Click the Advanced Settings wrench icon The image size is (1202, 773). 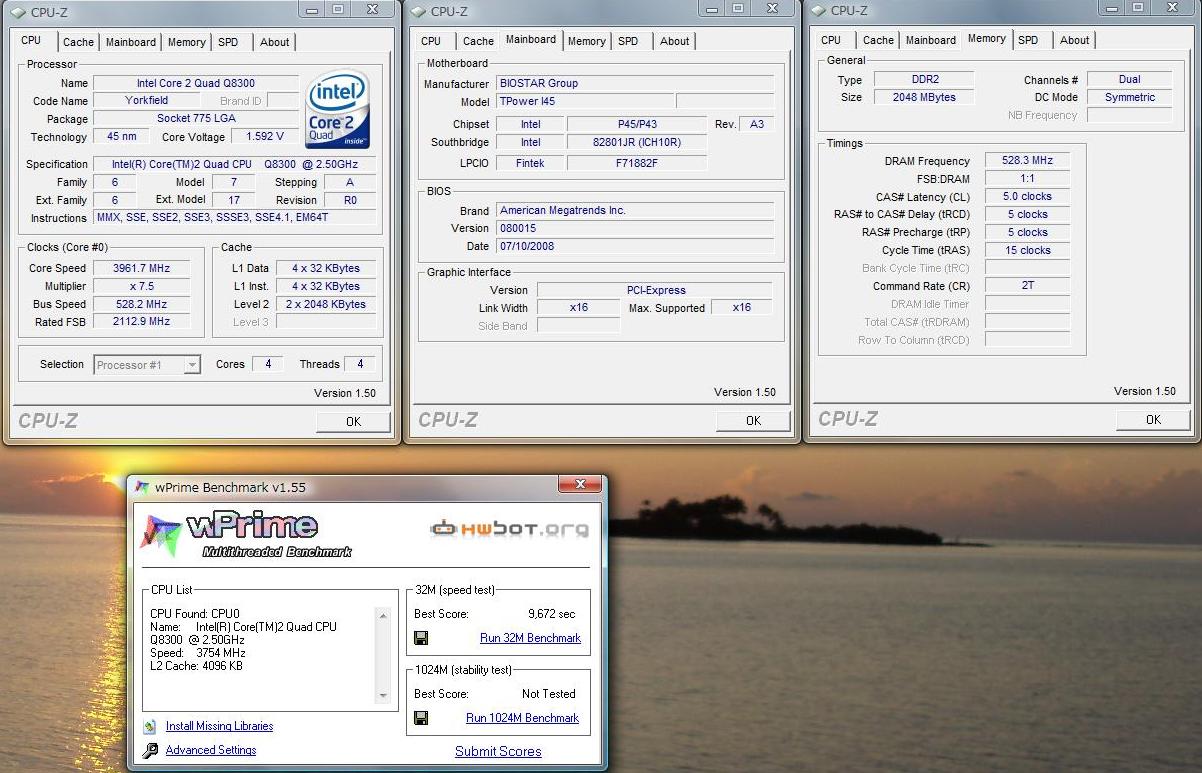tap(150, 750)
